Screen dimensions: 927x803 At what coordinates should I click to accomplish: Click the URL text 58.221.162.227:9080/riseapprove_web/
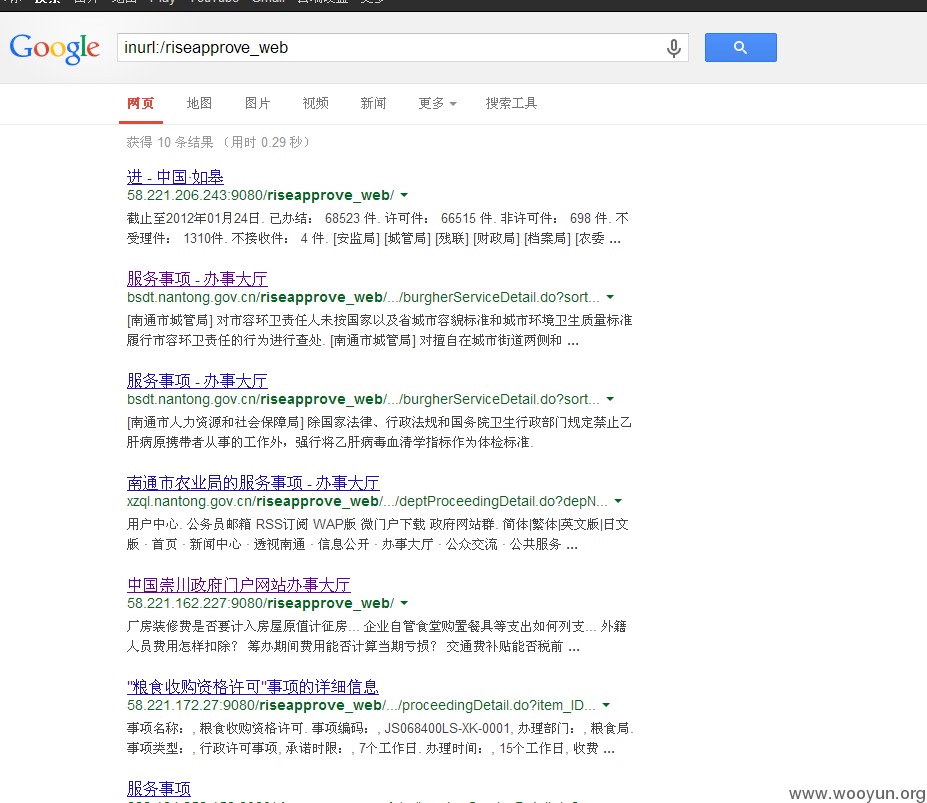[x=260, y=603]
